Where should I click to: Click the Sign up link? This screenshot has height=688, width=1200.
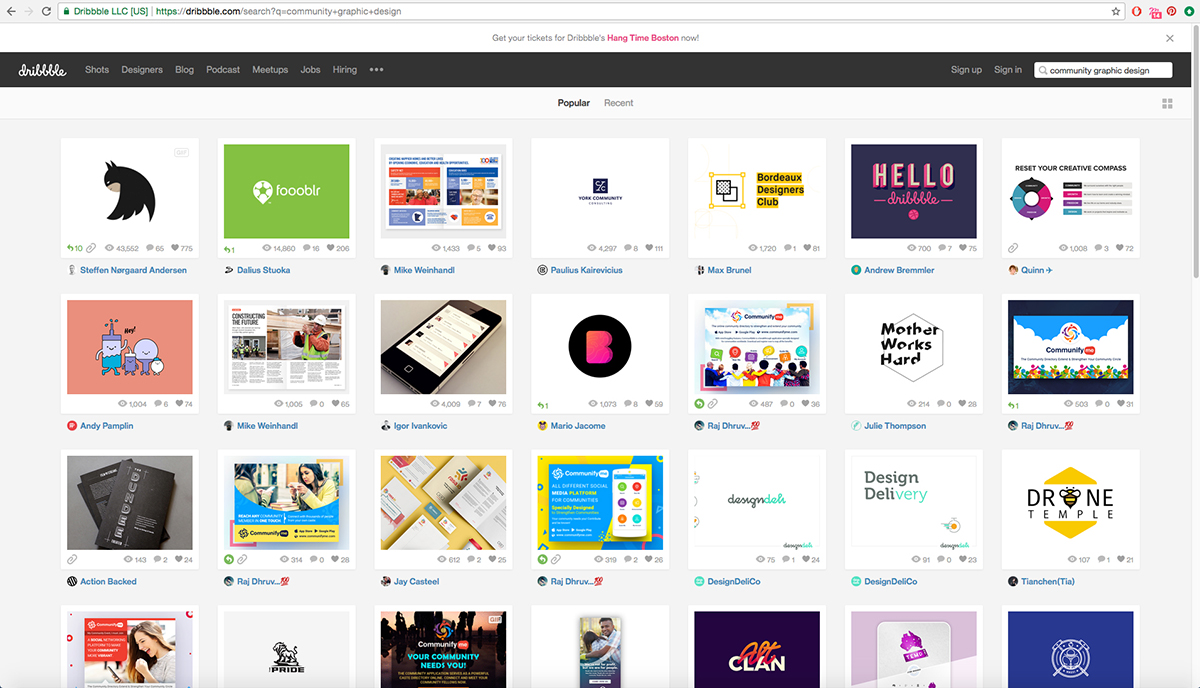[x=966, y=70]
